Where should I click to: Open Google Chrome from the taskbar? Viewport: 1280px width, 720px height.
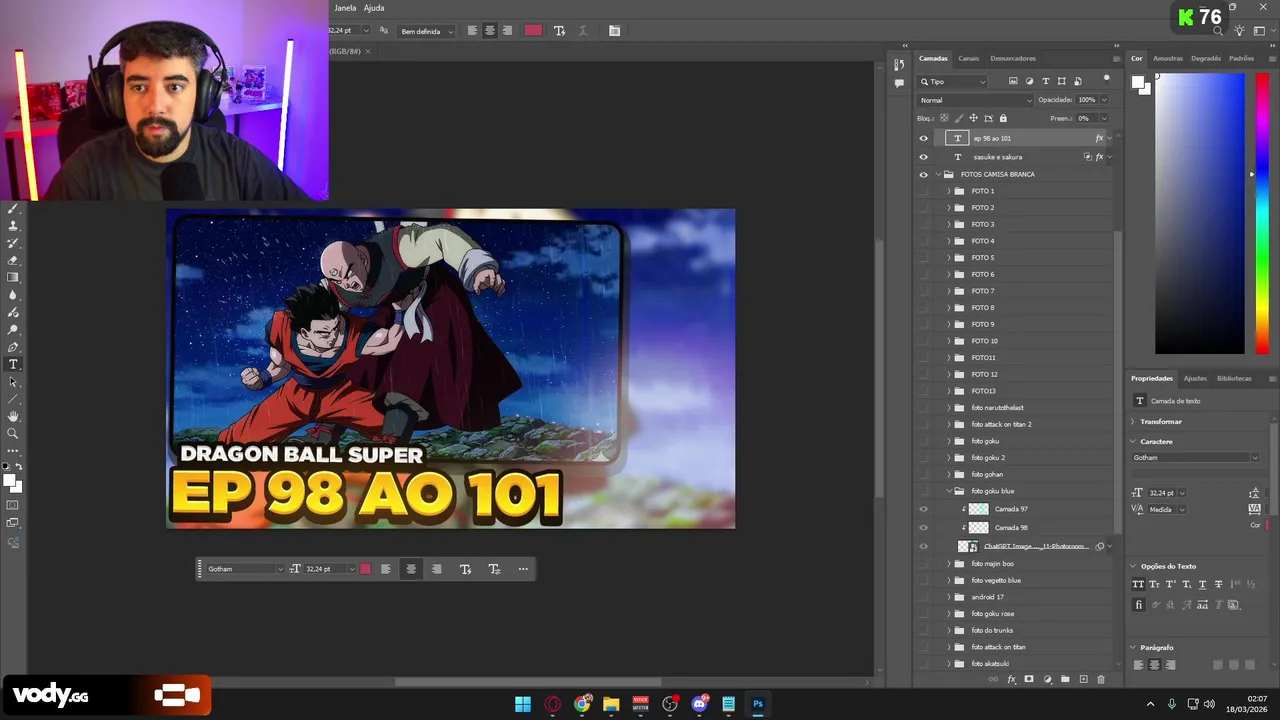582,704
